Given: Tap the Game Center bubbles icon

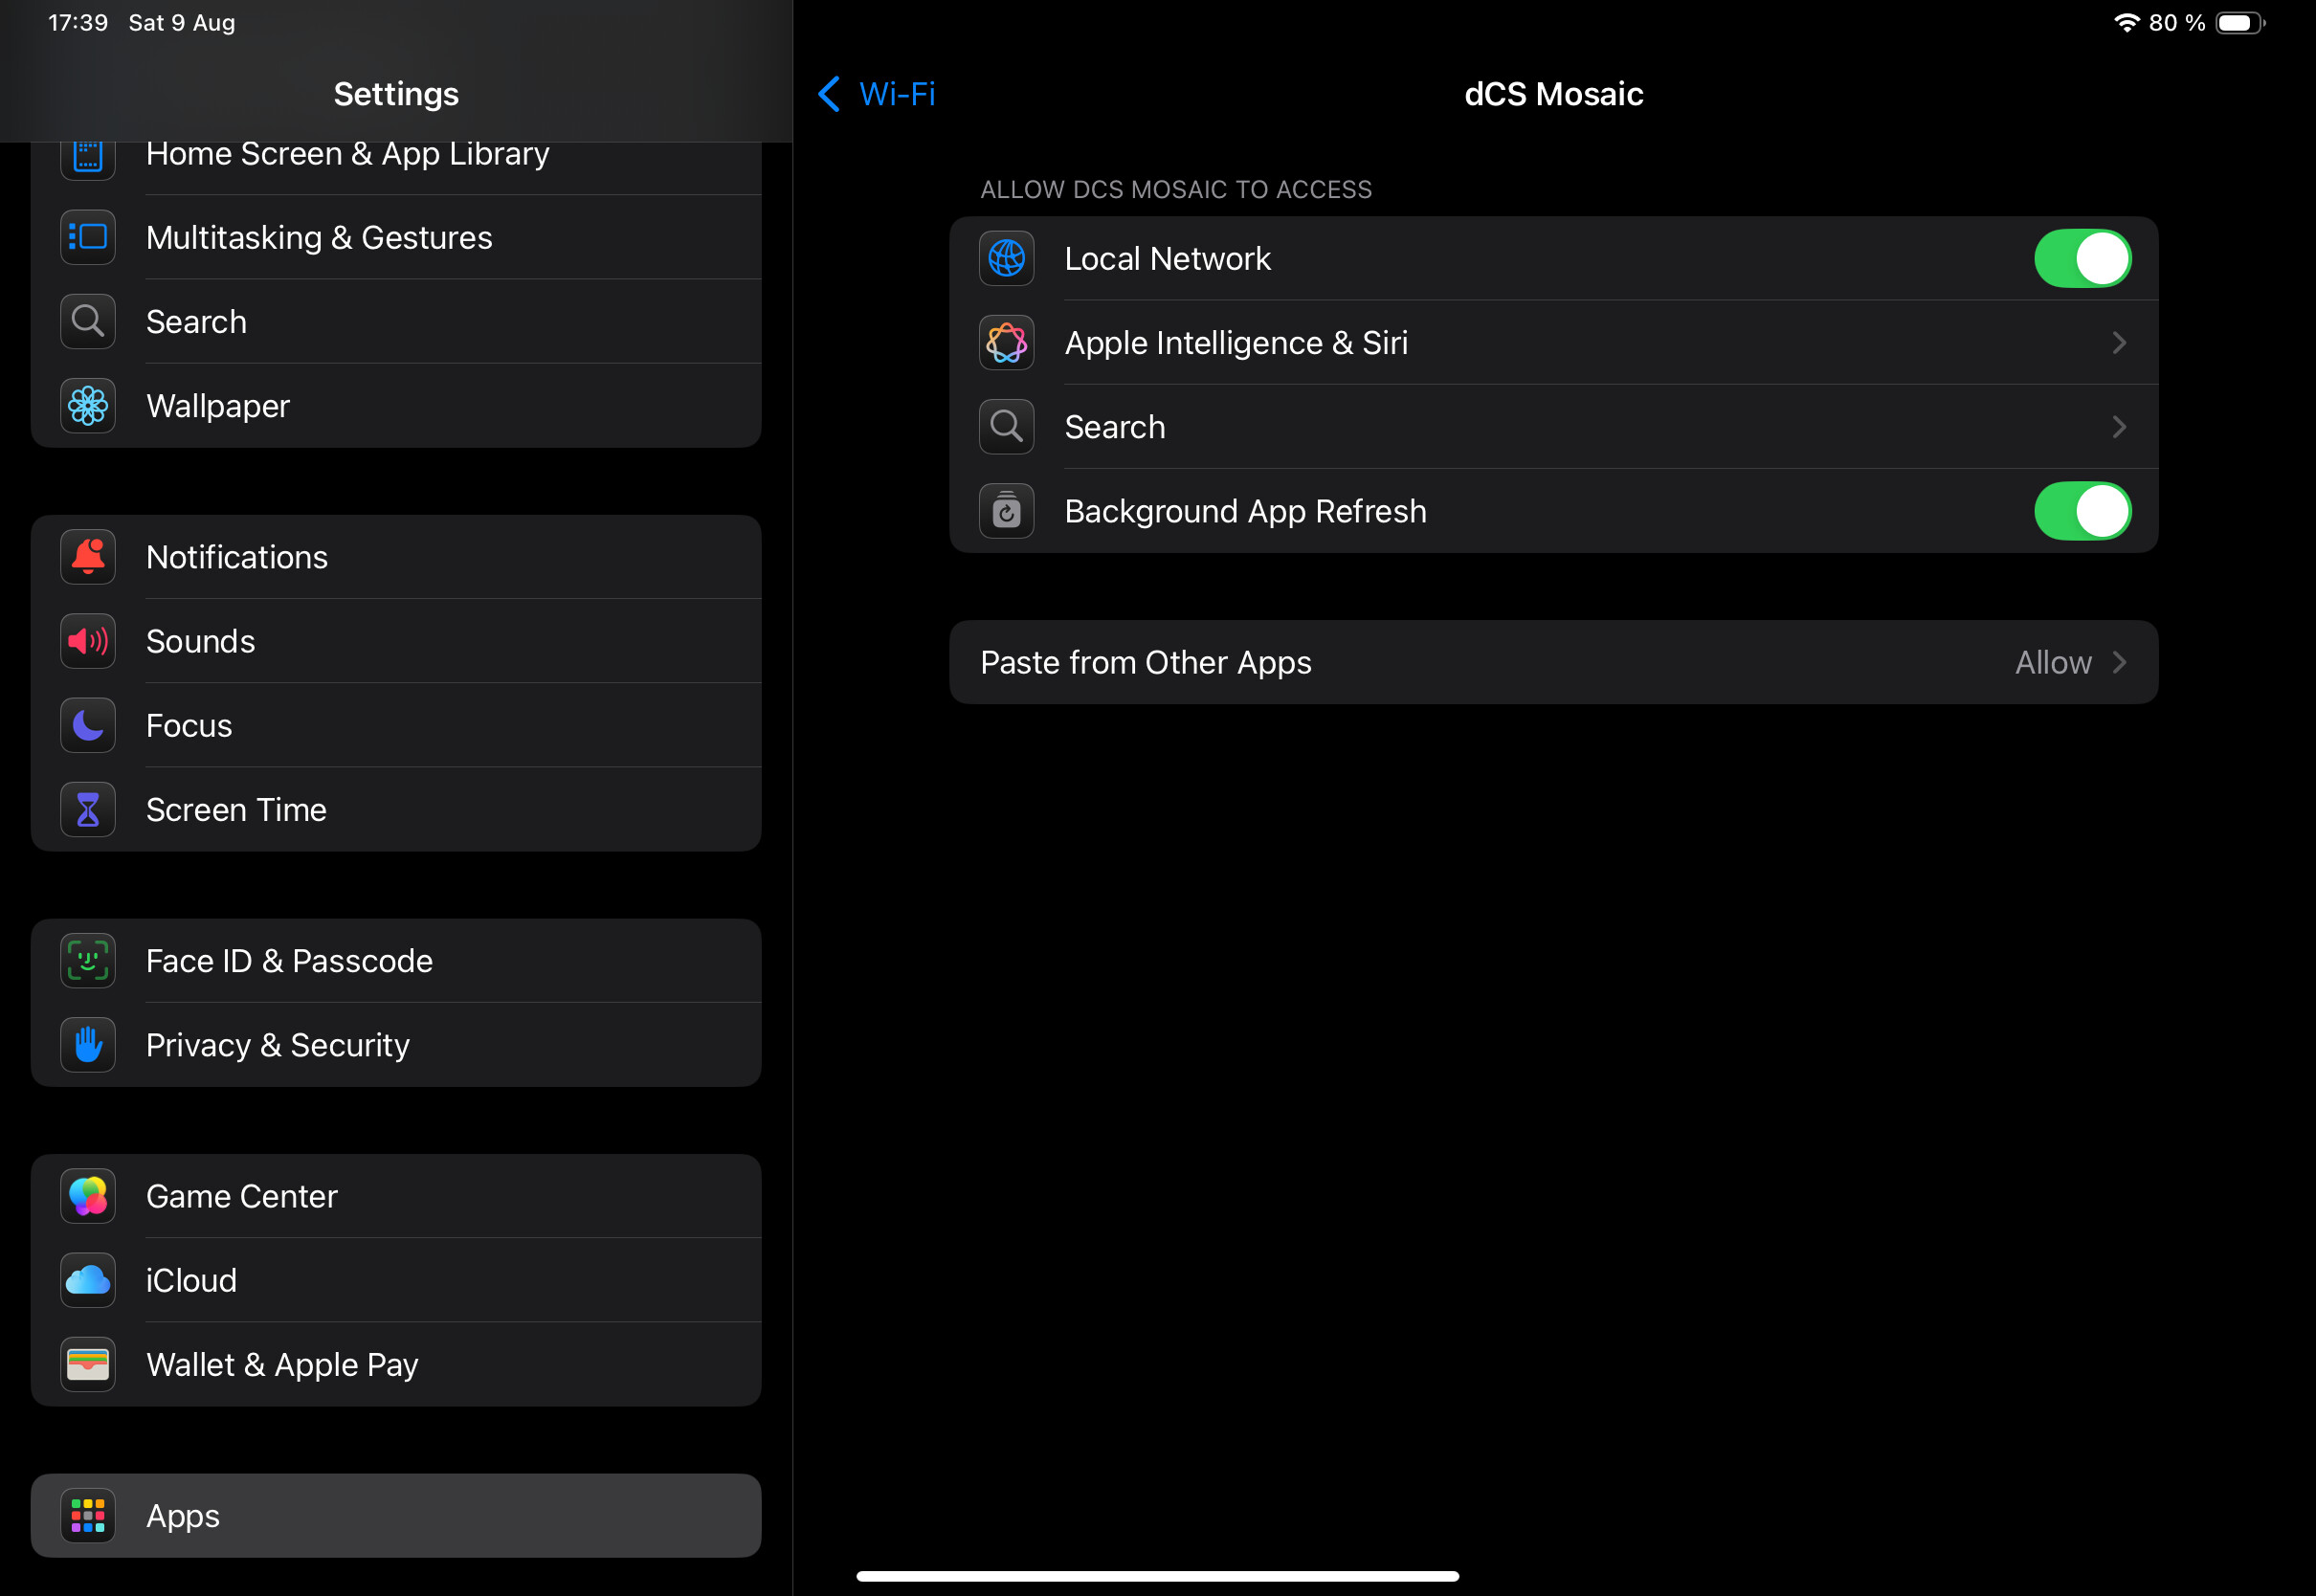Looking at the screenshot, I should pos(88,1196).
